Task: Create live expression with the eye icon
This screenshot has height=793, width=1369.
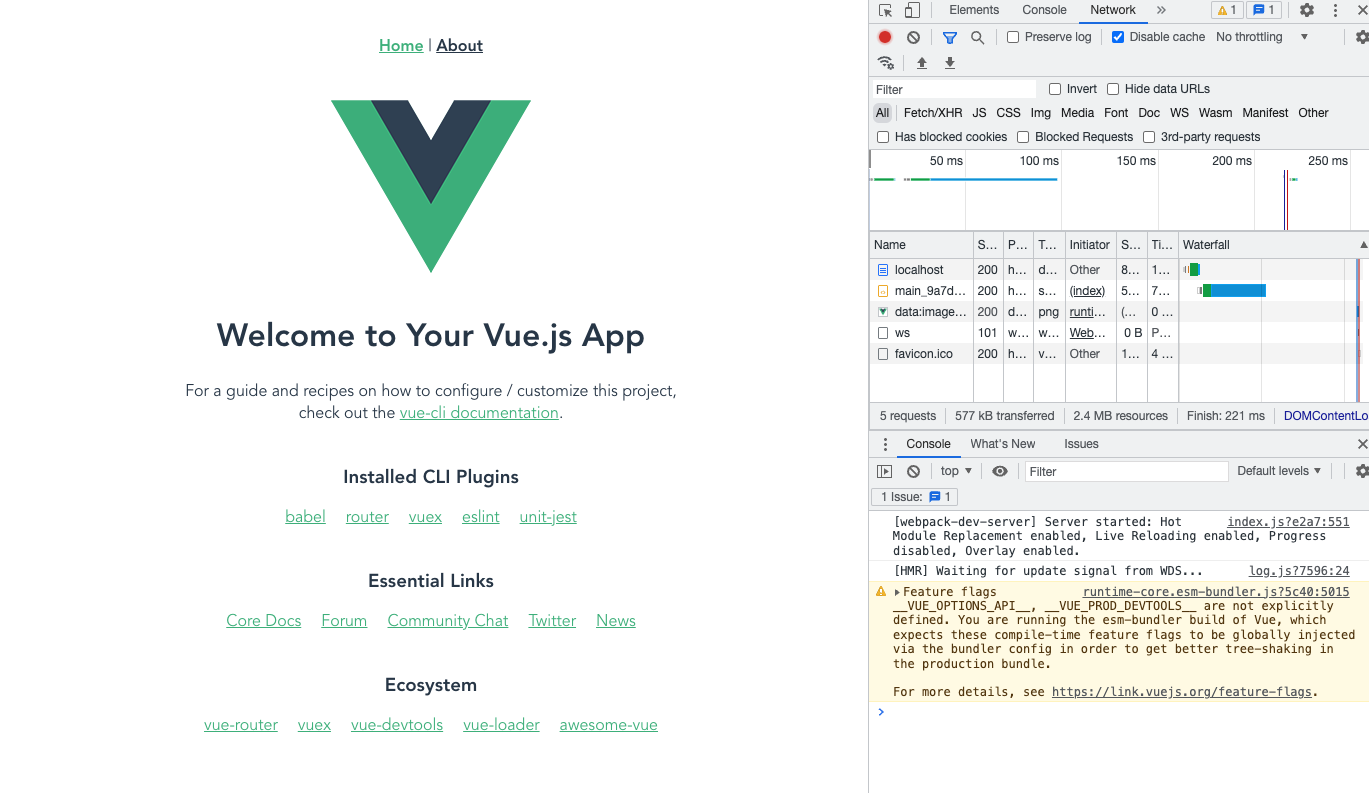Action: 999,471
